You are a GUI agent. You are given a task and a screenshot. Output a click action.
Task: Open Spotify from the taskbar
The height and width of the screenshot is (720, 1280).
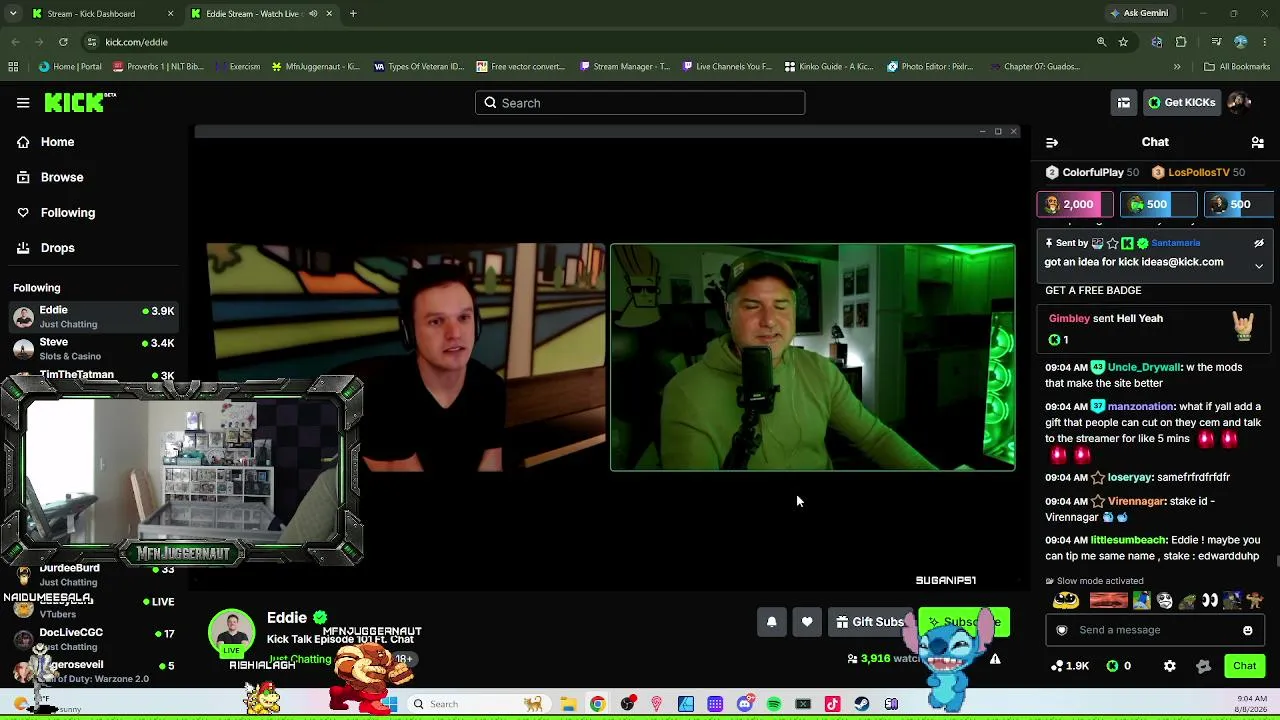point(774,704)
